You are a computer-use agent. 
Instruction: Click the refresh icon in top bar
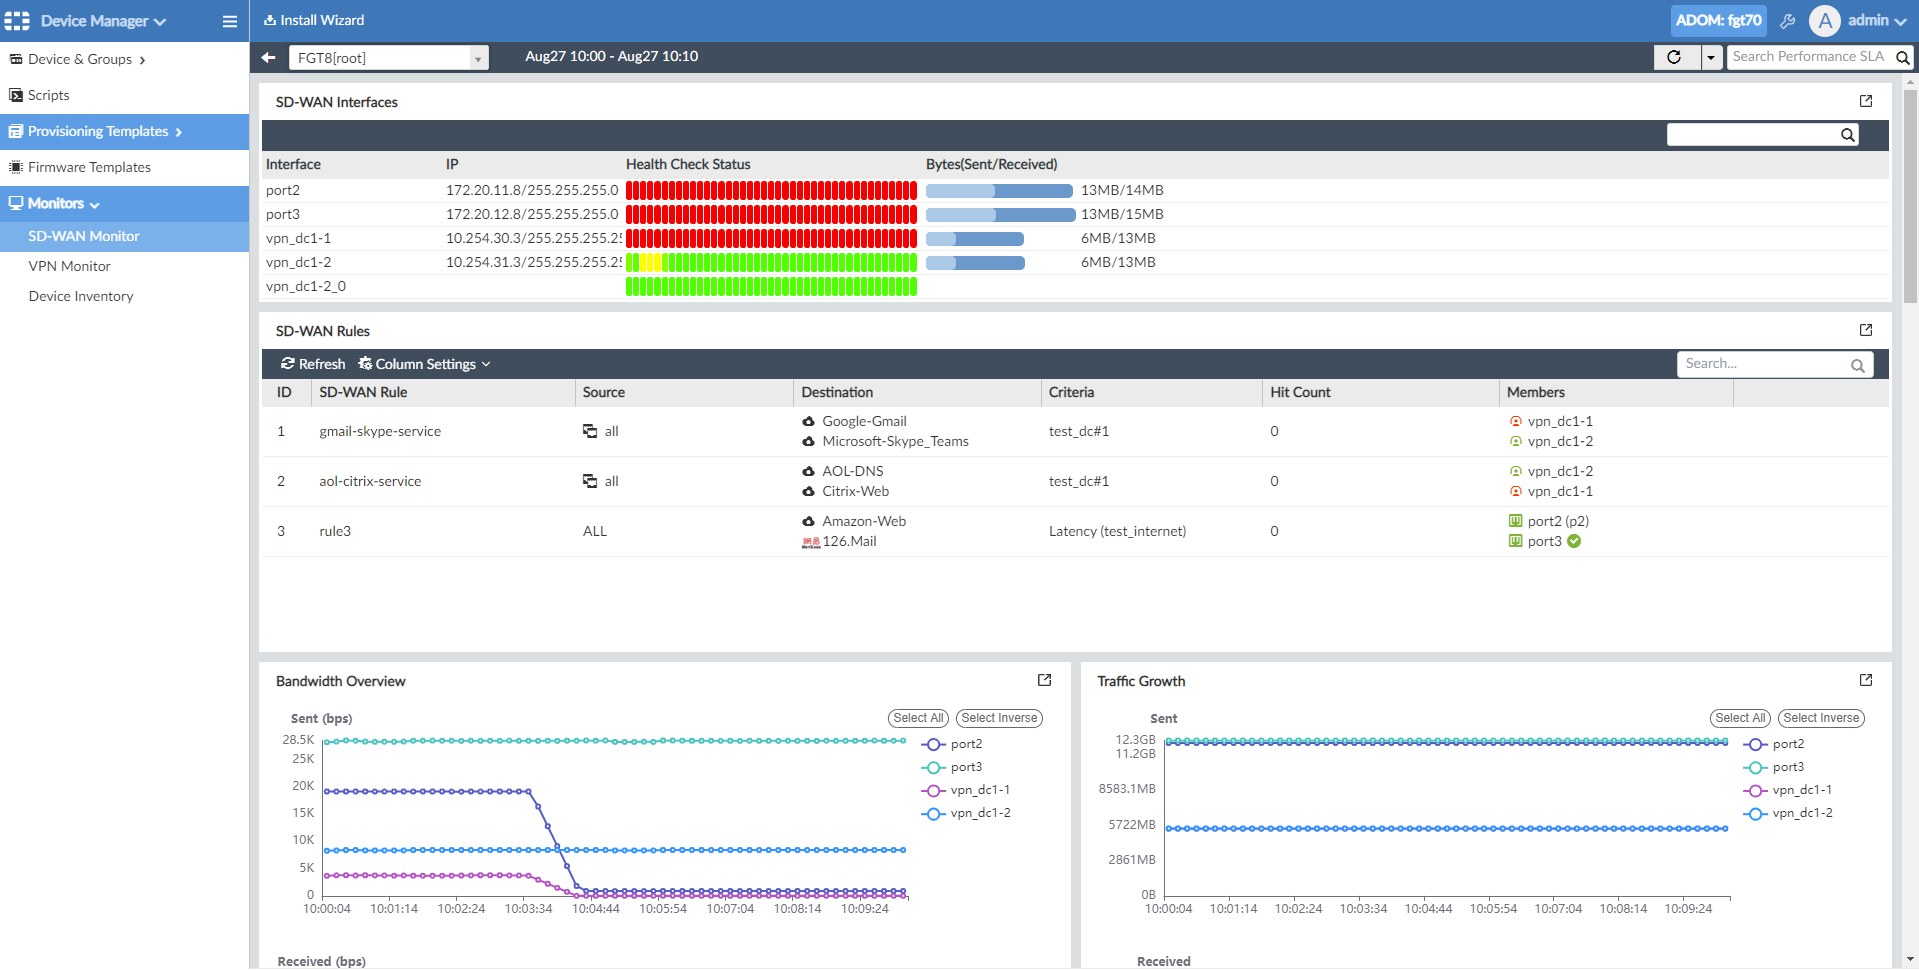pyautogui.click(x=1675, y=58)
